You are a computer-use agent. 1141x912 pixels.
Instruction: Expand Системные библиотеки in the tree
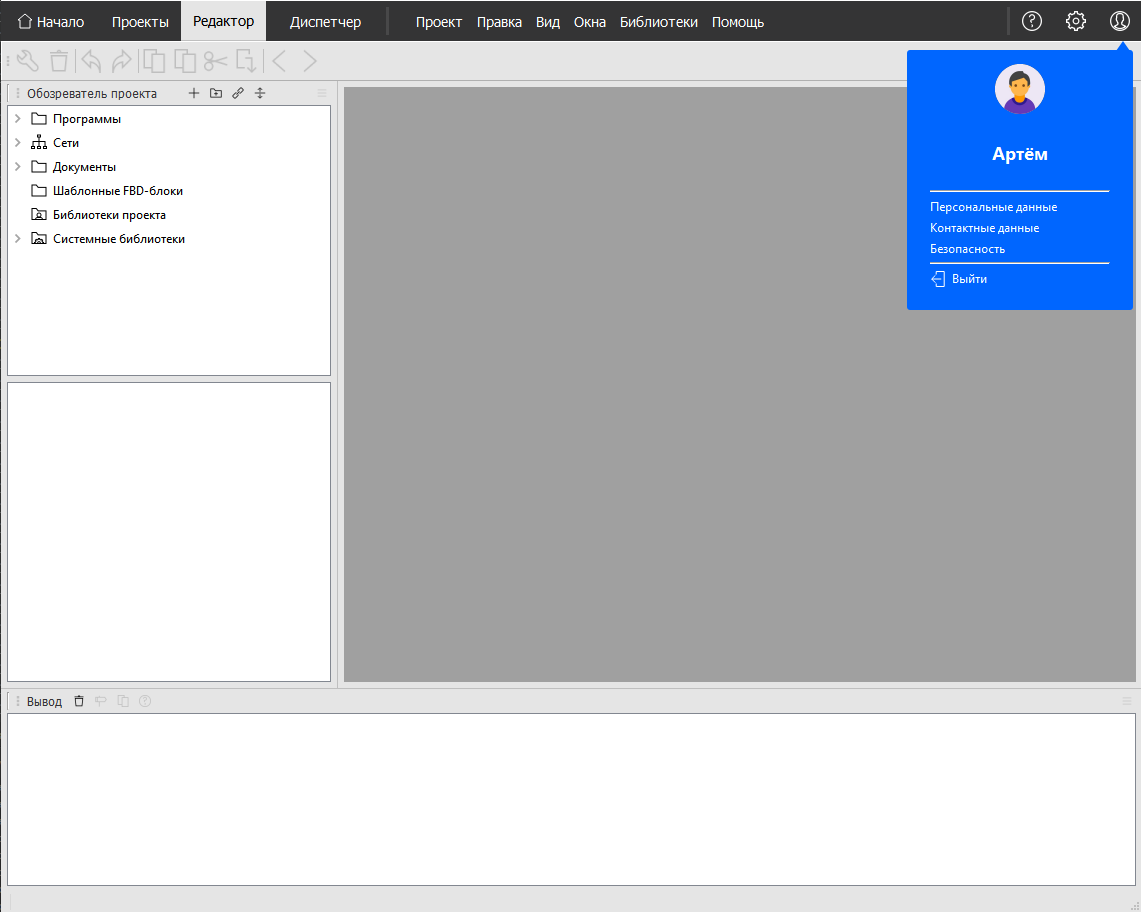pos(16,238)
